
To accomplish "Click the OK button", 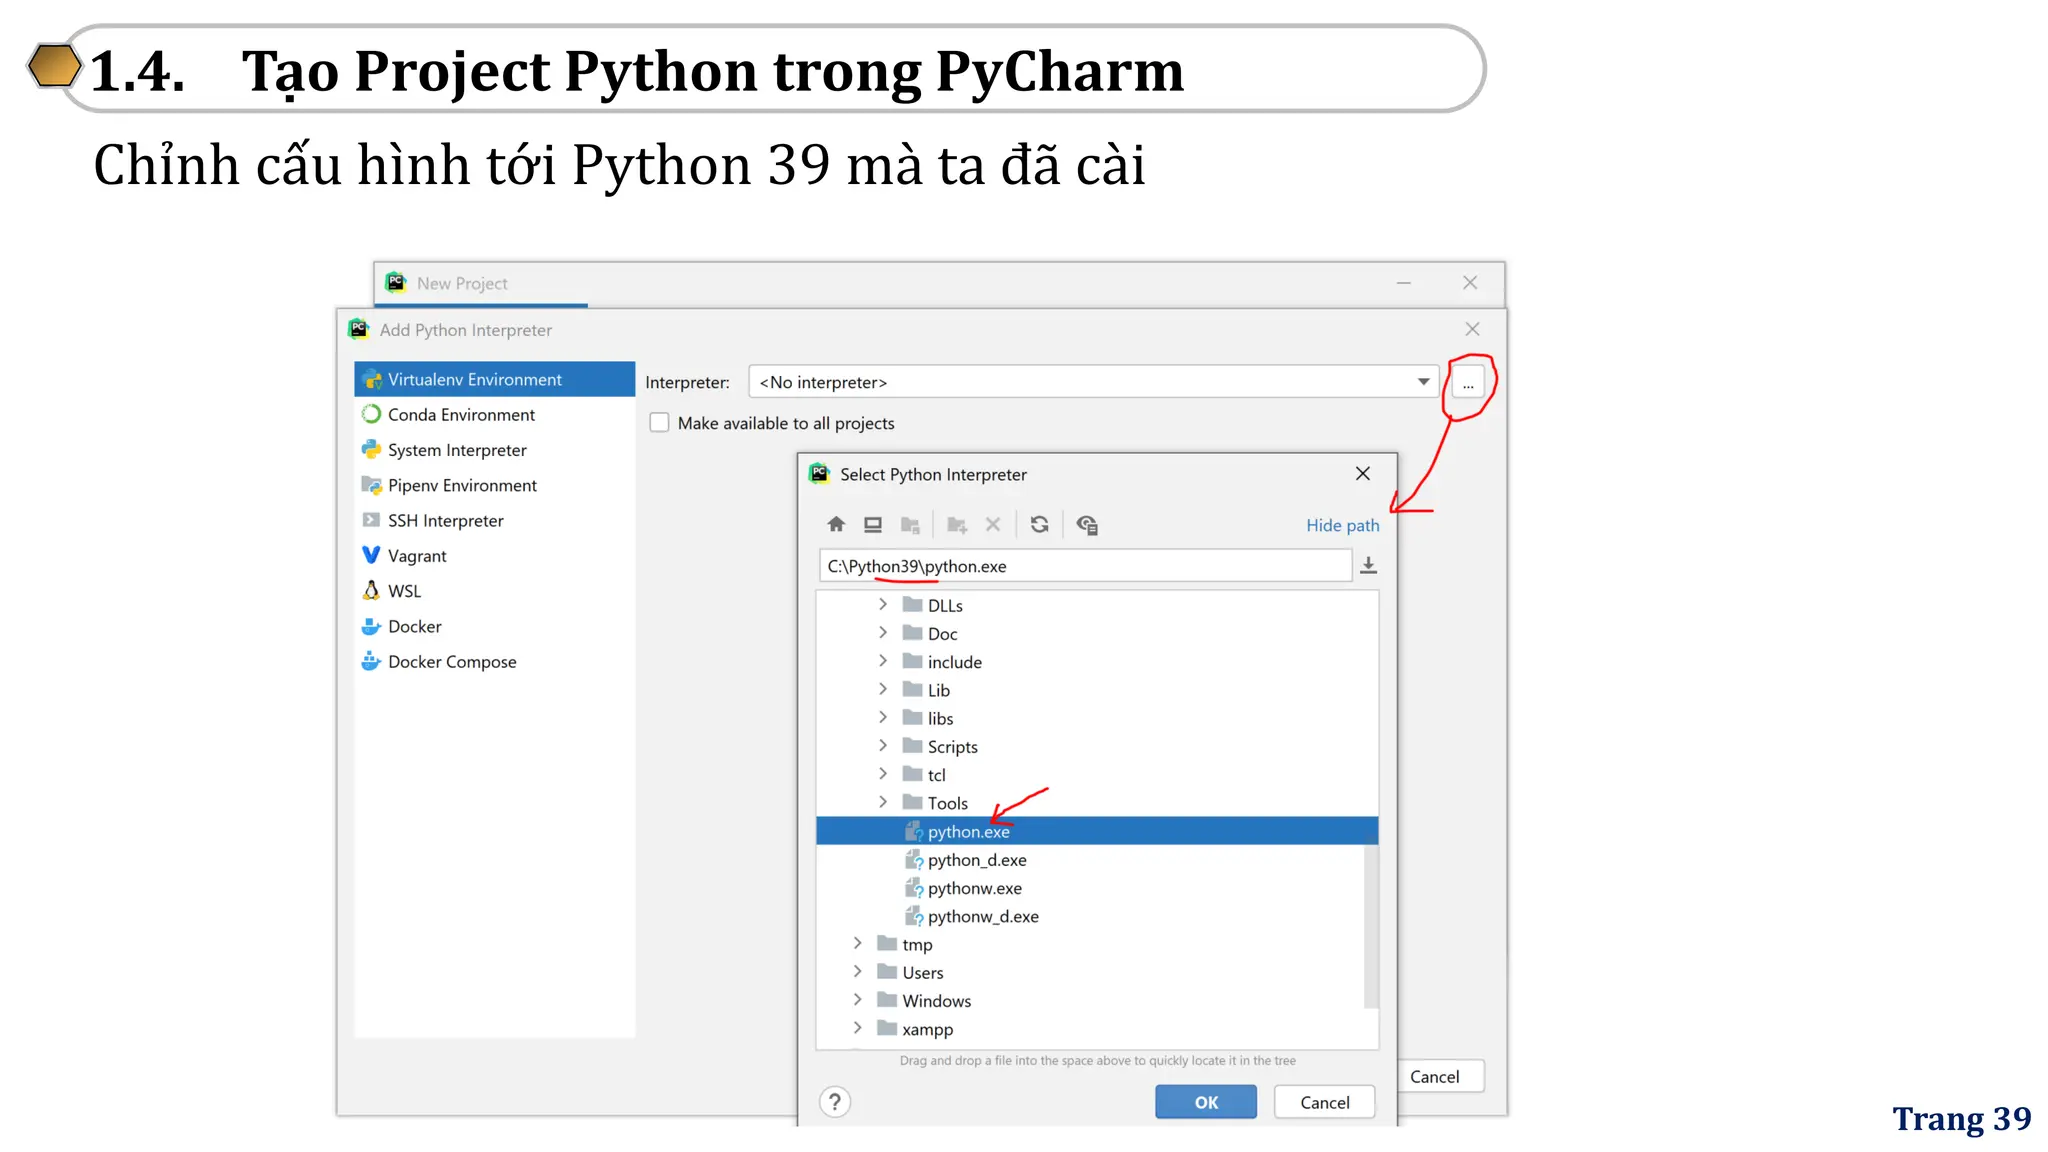I will tap(1206, 1102).
